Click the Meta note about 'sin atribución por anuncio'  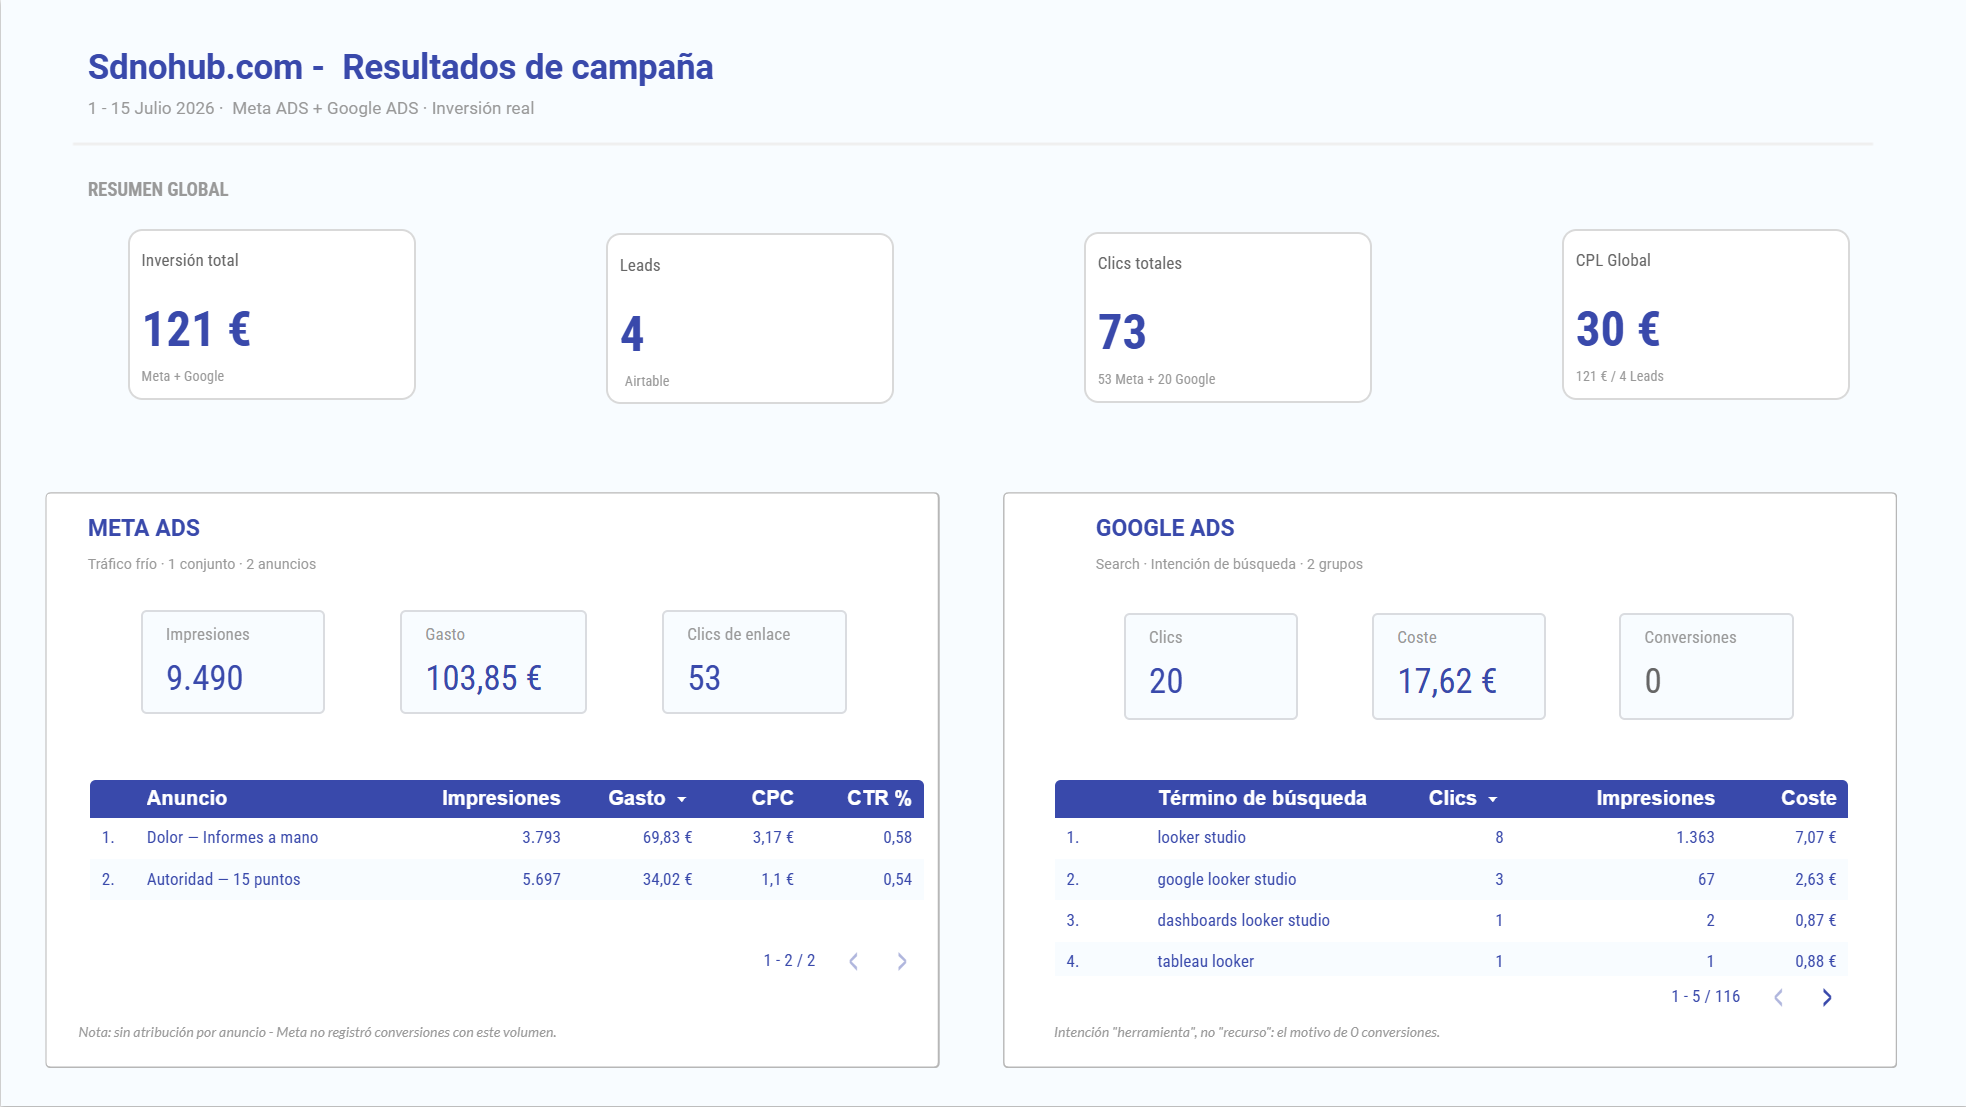[317, 1032]
